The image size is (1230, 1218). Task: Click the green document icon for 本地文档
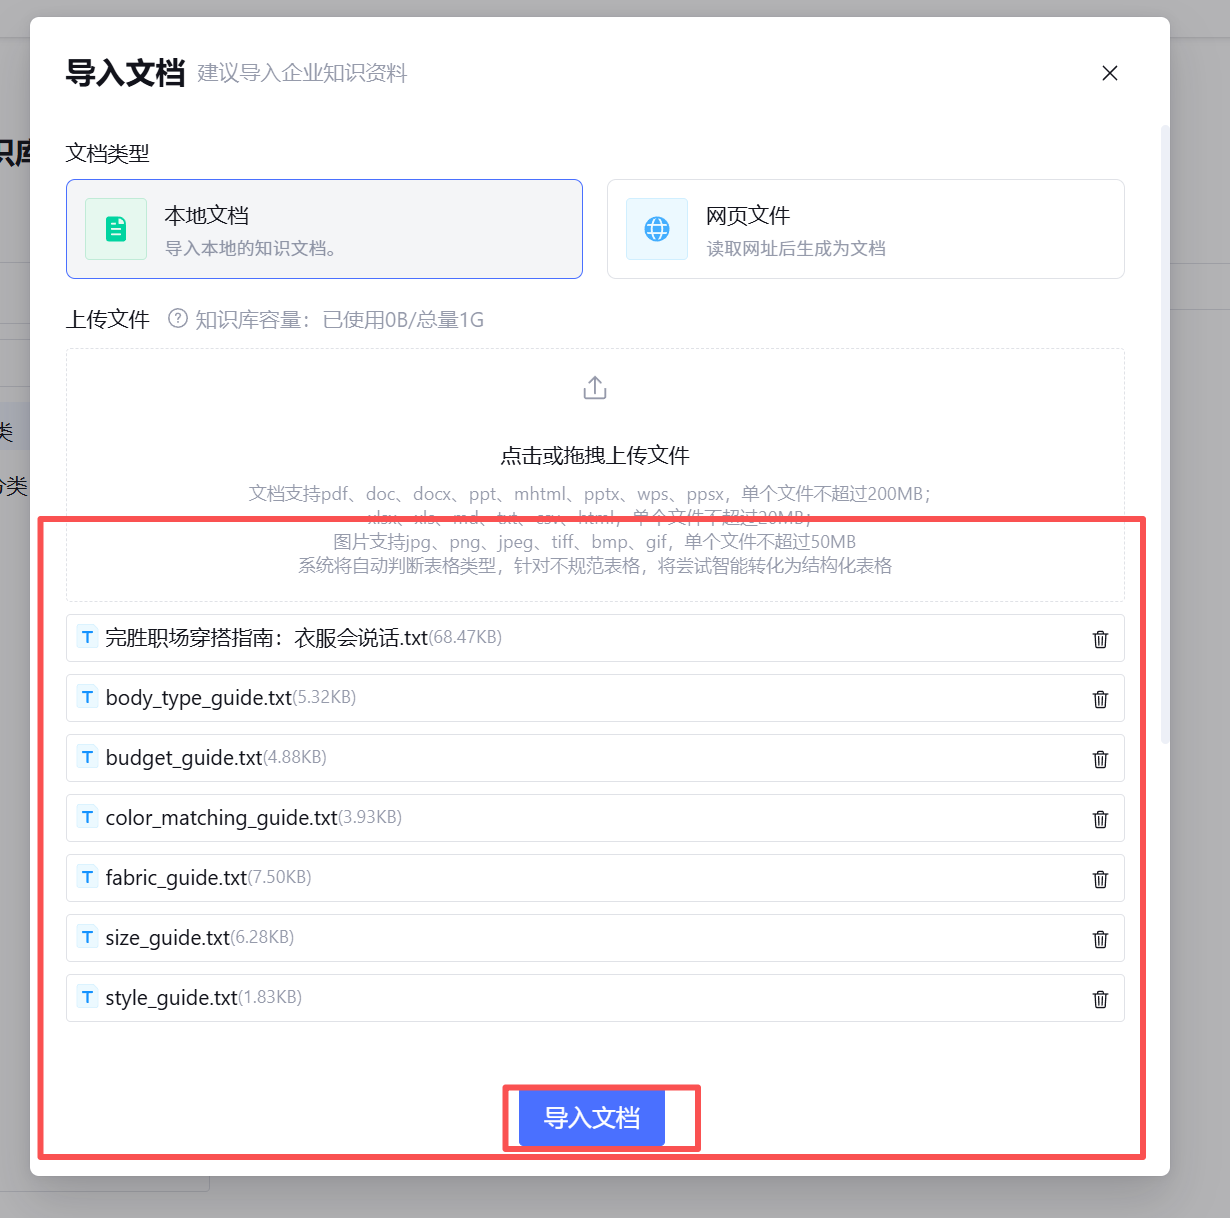pos(116,229)
